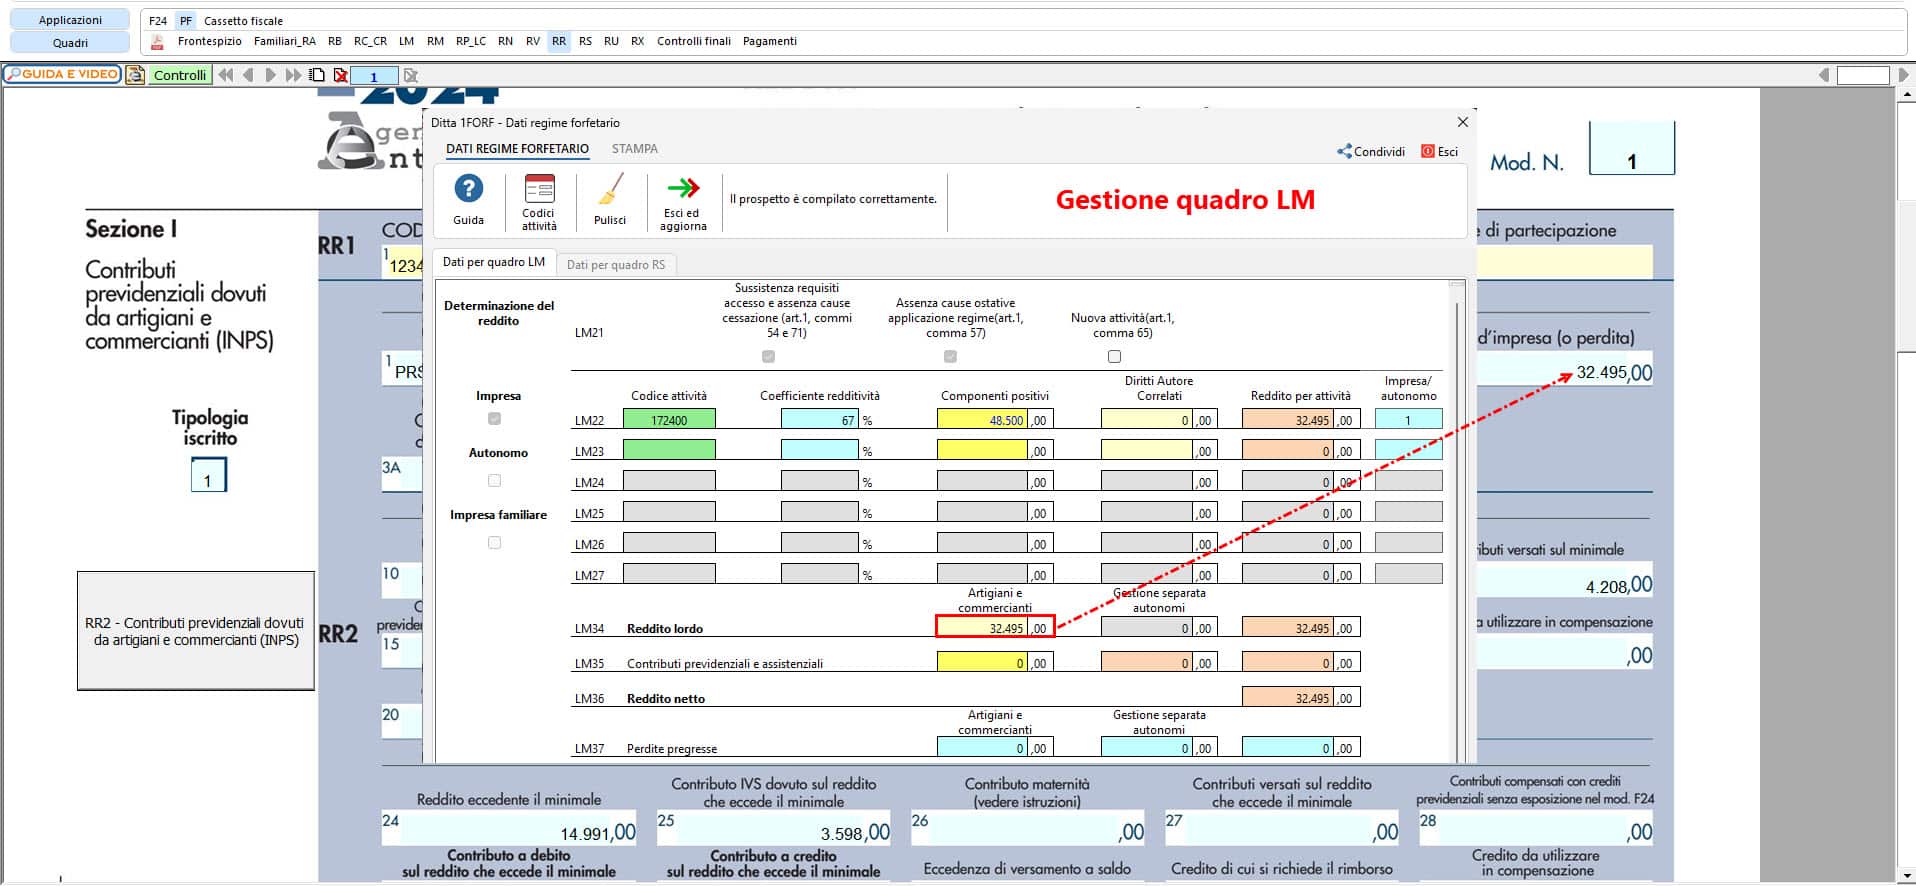Open the RS quadro menu item

pos(585,41)
